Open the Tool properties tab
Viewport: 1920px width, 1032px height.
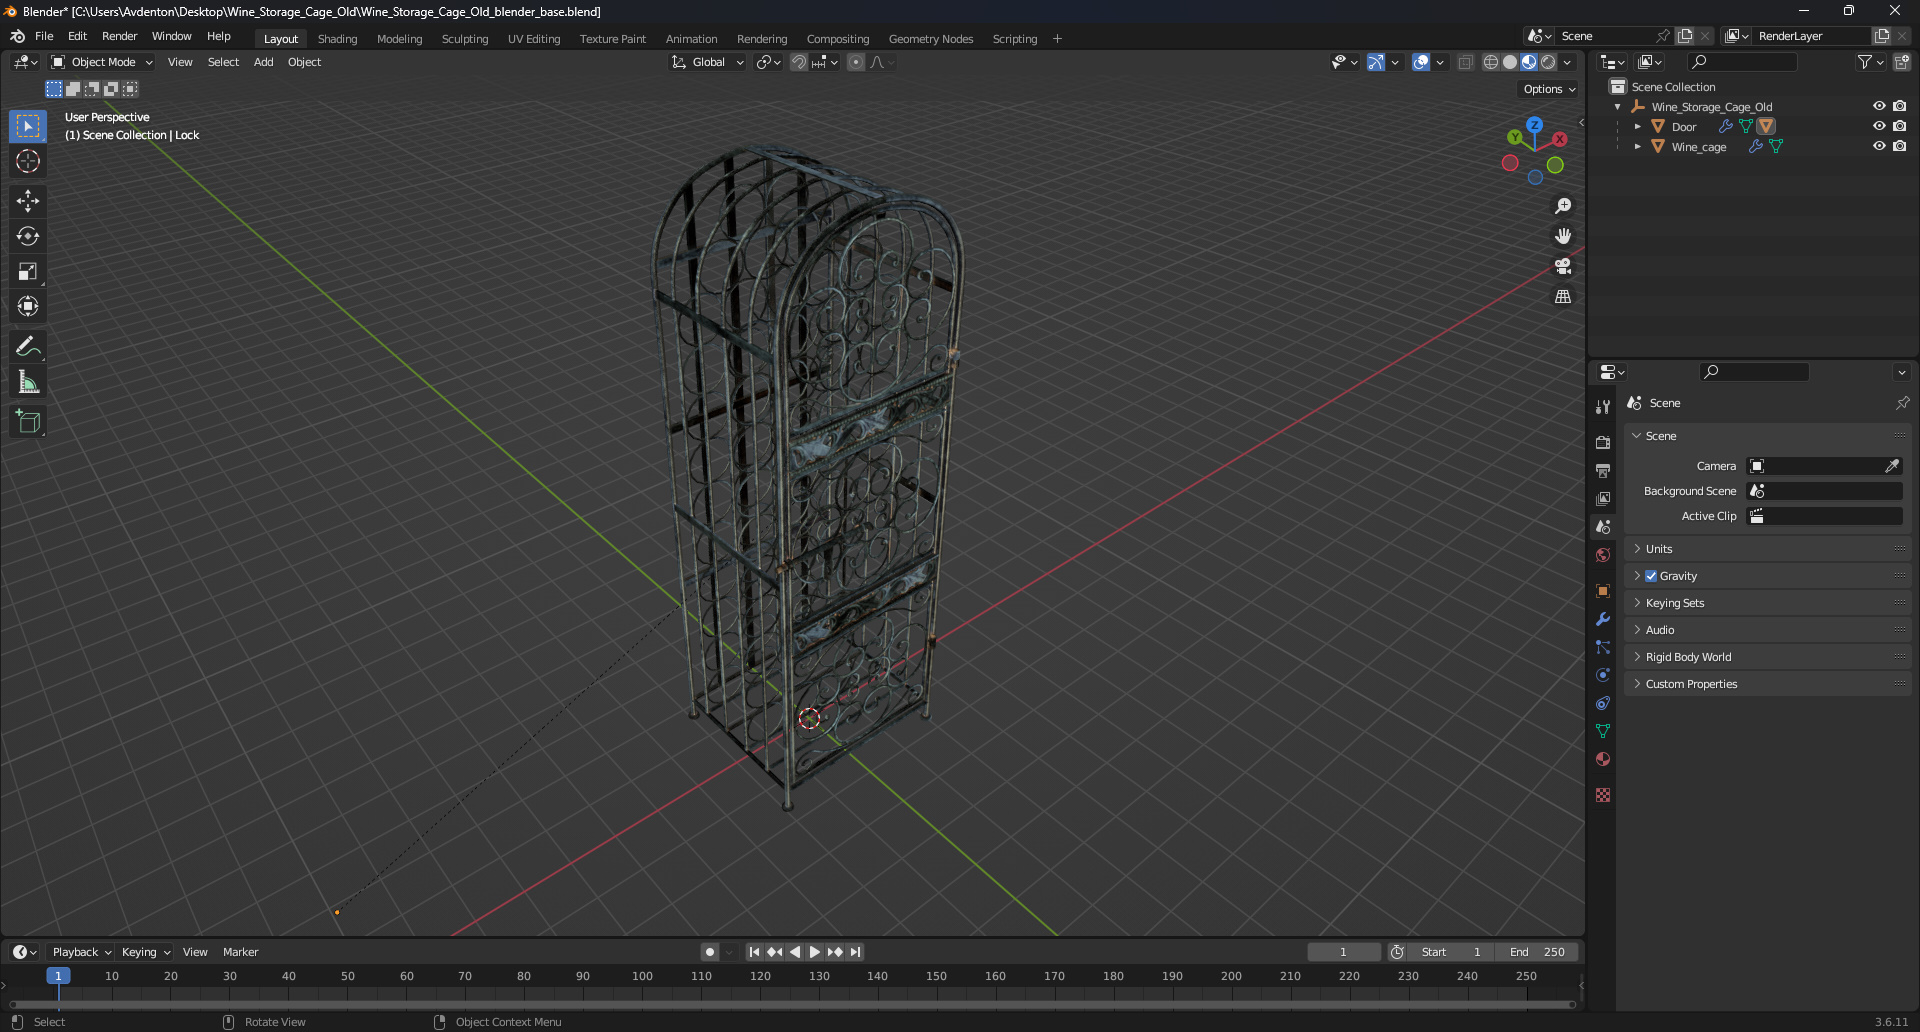pos(1603,407)
